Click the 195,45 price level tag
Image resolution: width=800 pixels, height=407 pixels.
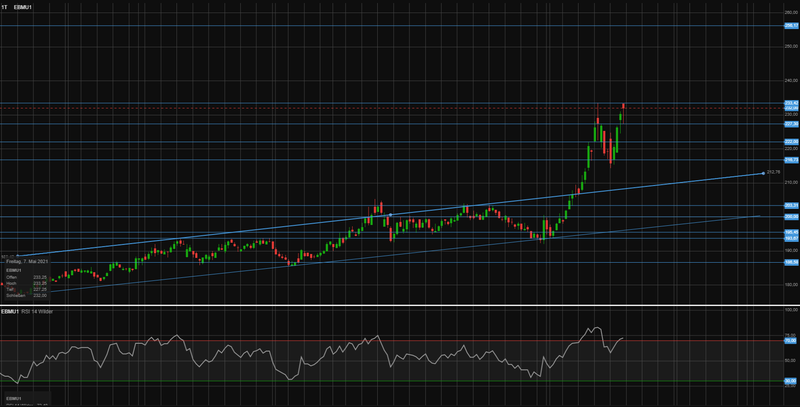pos(790,233)
